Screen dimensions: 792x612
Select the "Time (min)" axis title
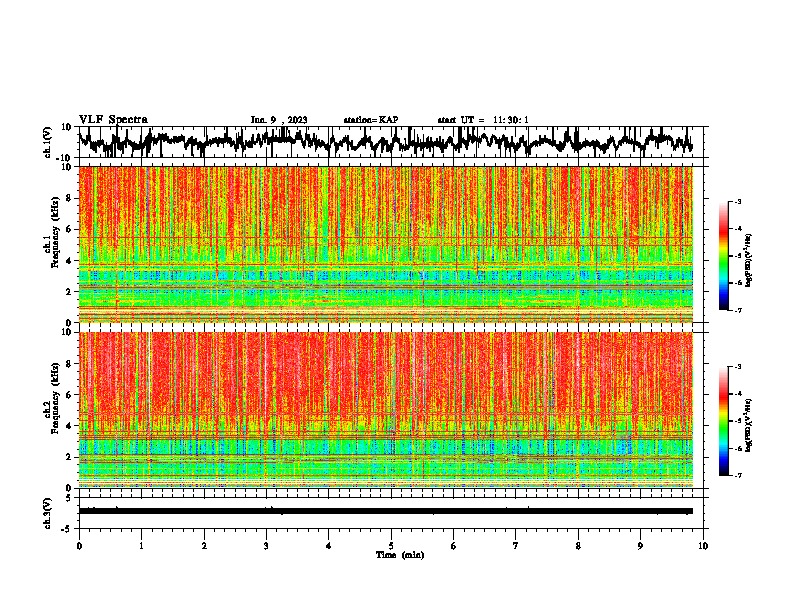[x=400, y=555]
